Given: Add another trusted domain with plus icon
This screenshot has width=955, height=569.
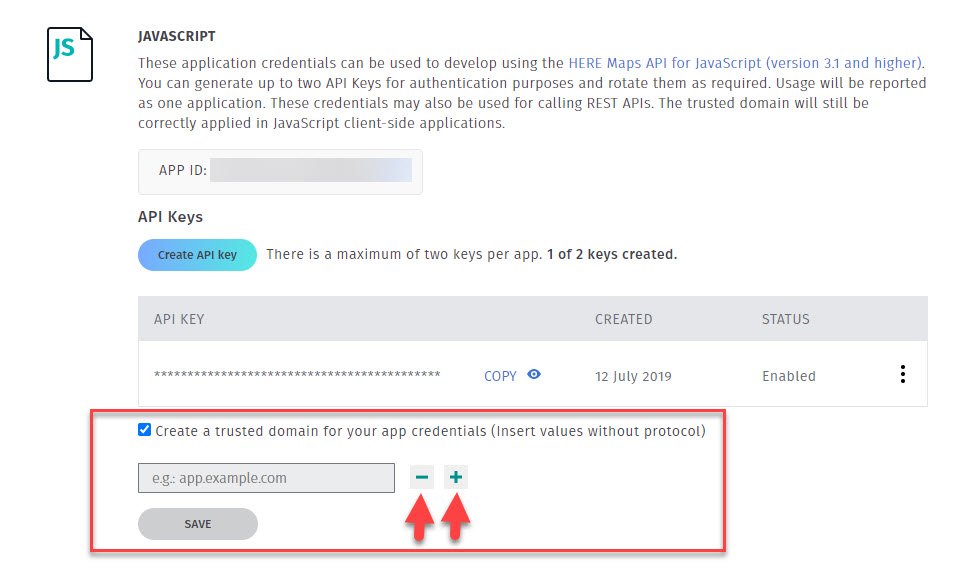Looking at the screenshot, I should click(456, 477).
